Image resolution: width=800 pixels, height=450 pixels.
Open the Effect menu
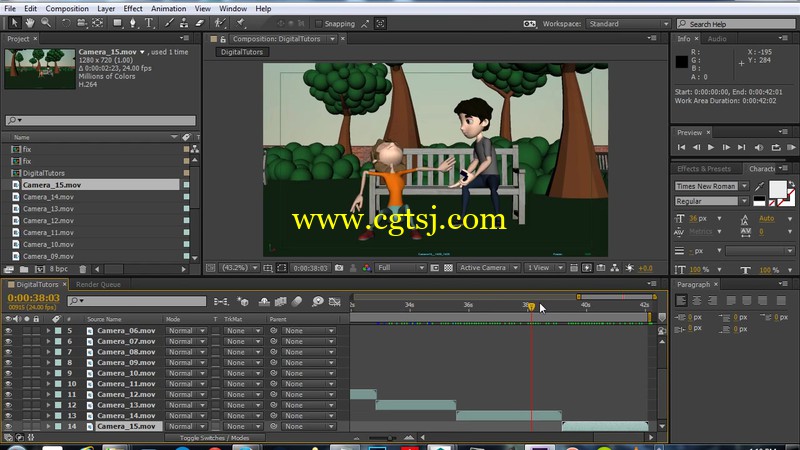[x=133, y=9]
